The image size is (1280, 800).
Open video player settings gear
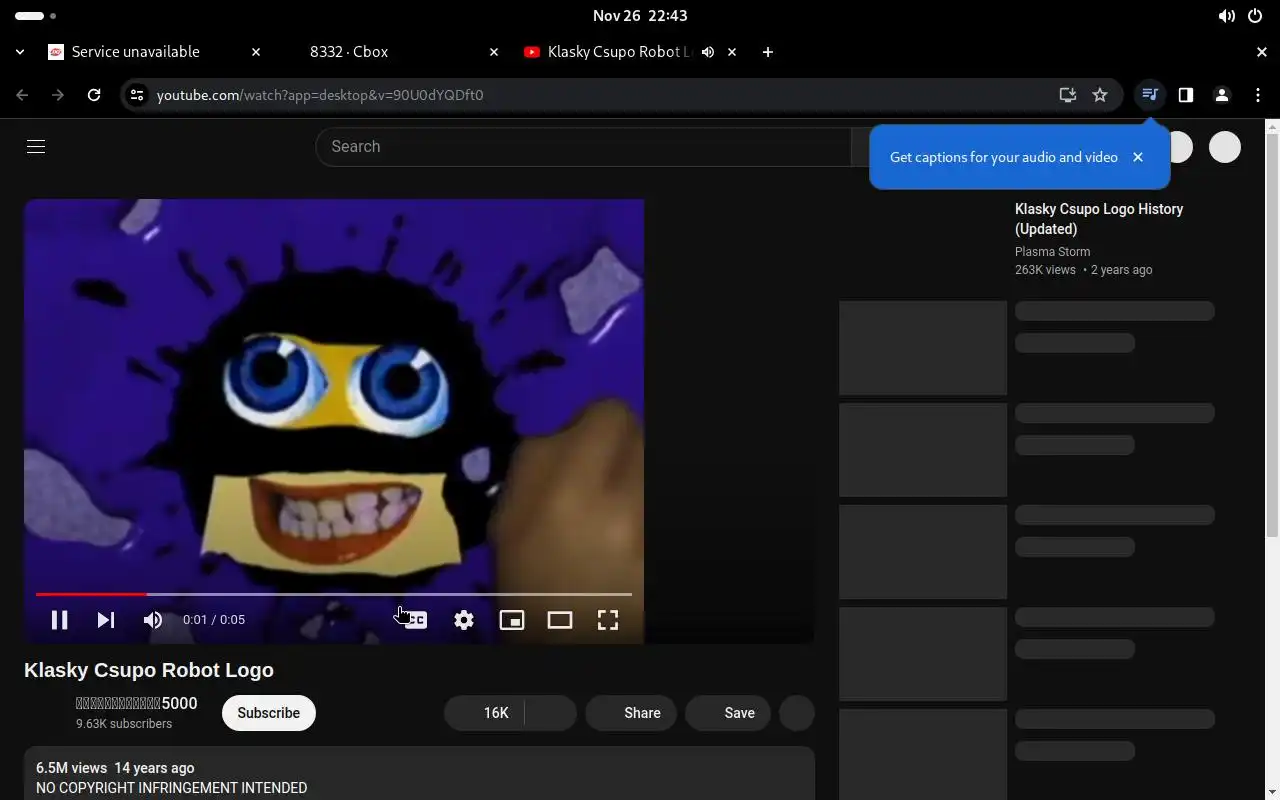pos(464,620)
